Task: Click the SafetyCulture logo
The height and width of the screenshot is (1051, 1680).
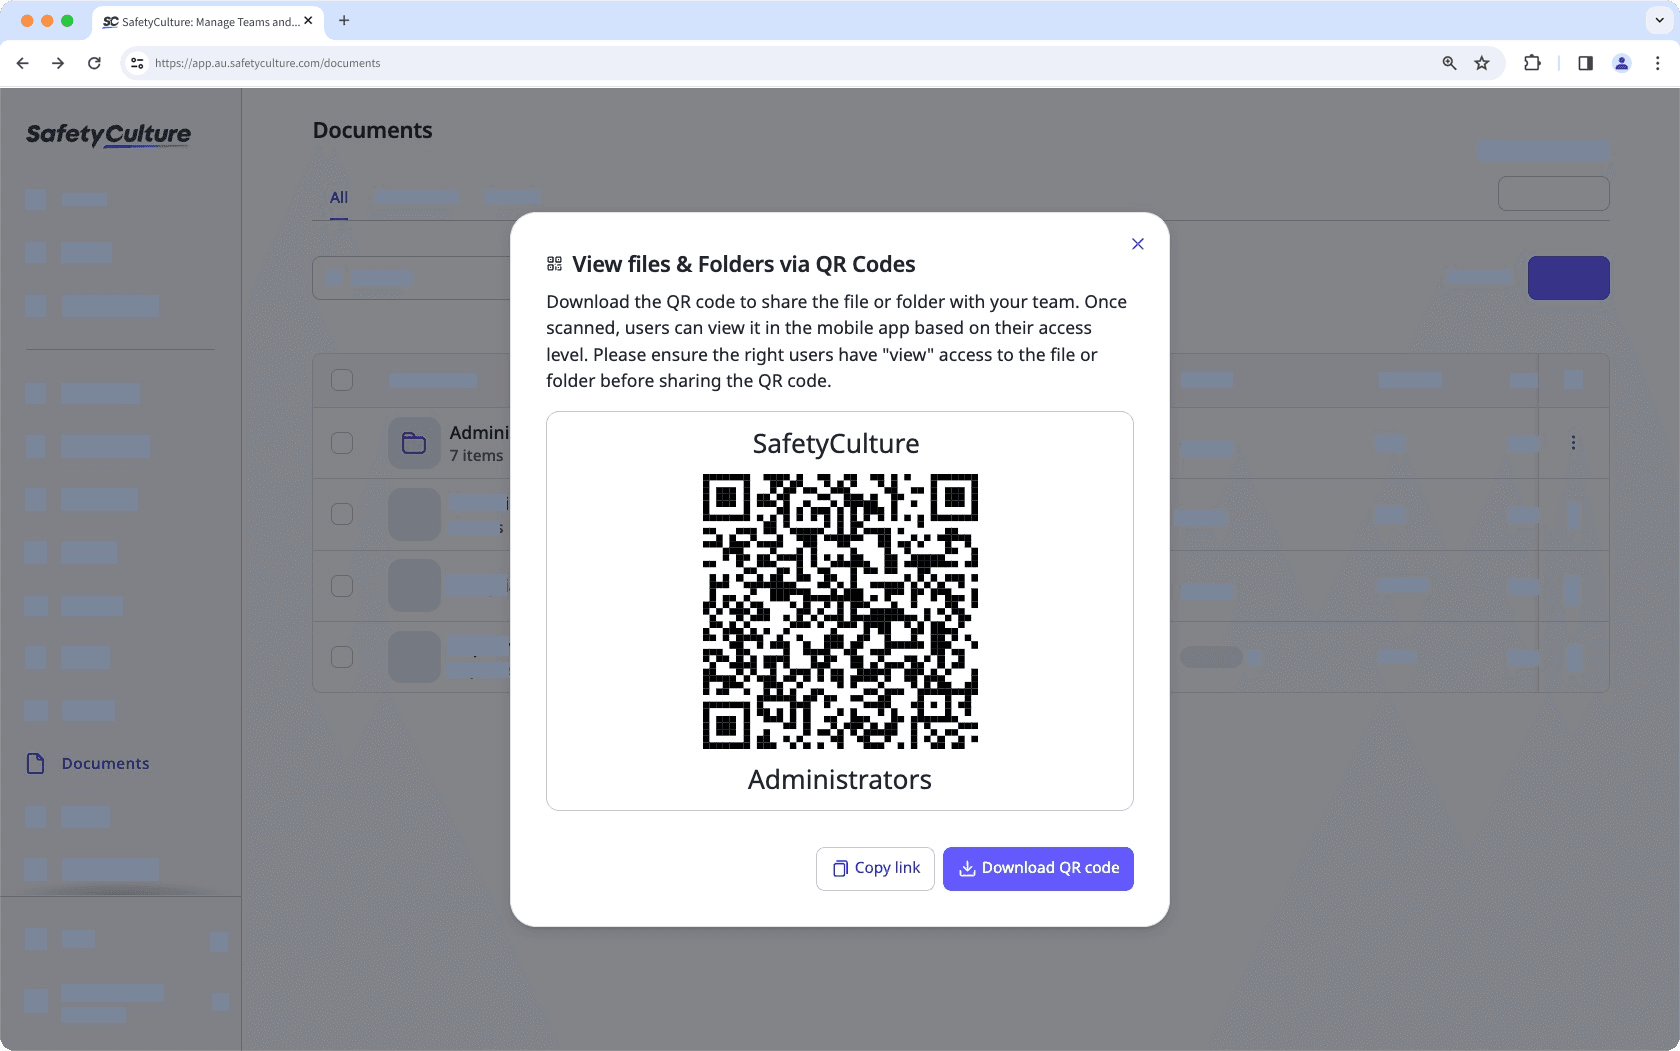Action: (107, 135)
